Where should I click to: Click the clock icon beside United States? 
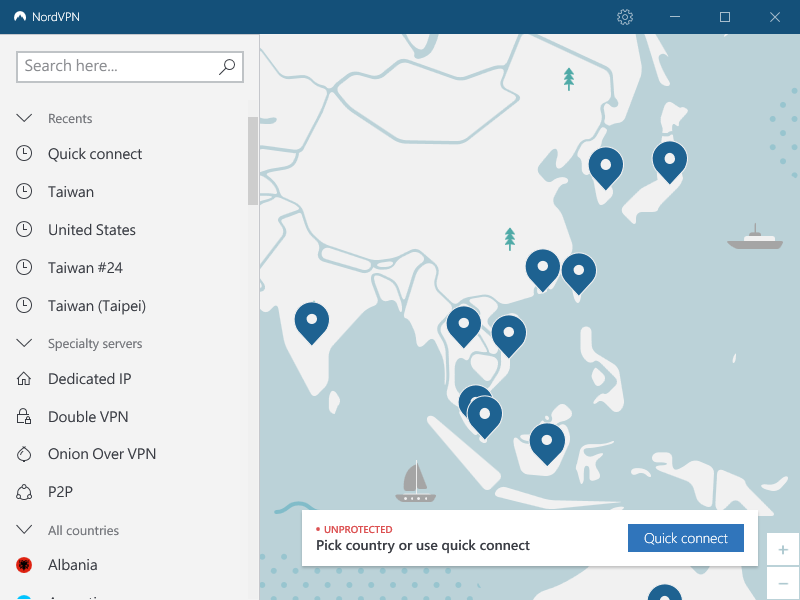pos(24,229)
